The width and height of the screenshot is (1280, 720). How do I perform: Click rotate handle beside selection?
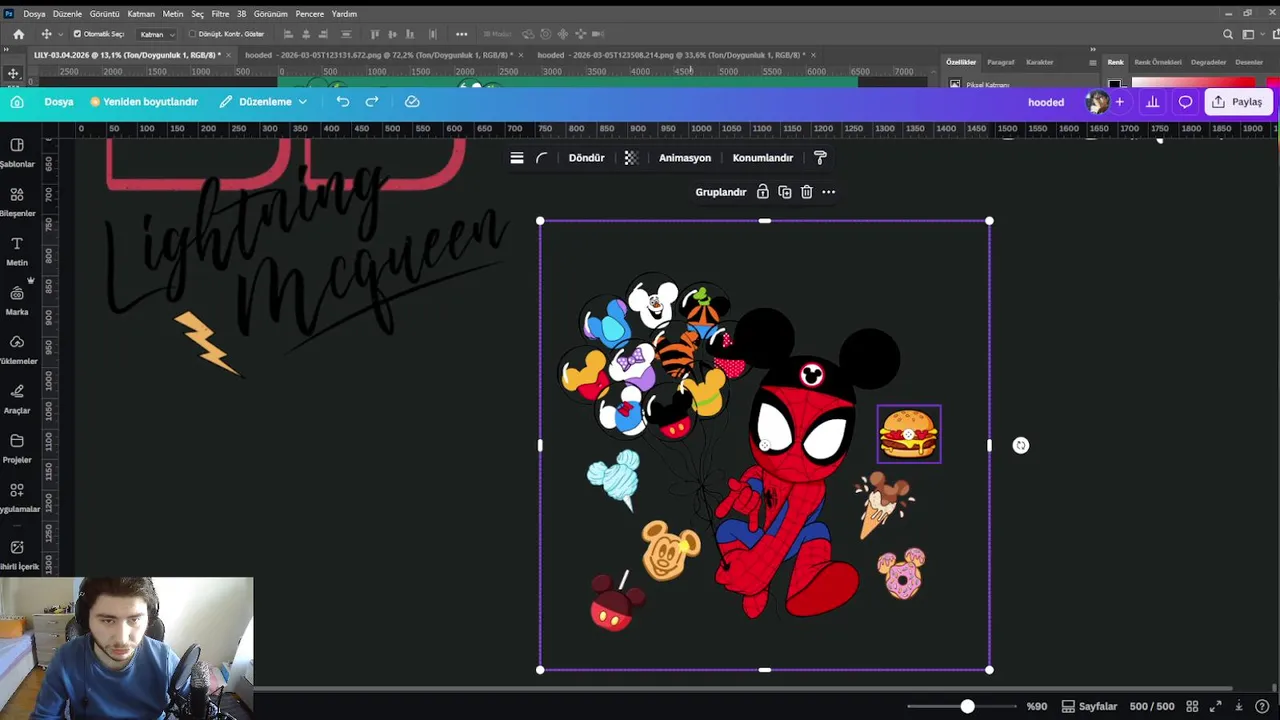point(1020,446)
